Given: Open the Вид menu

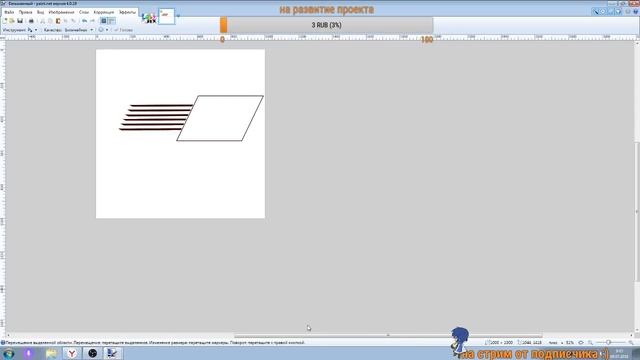Looking at the screenshot, I should pyautogui.click(x=40, y=12).
